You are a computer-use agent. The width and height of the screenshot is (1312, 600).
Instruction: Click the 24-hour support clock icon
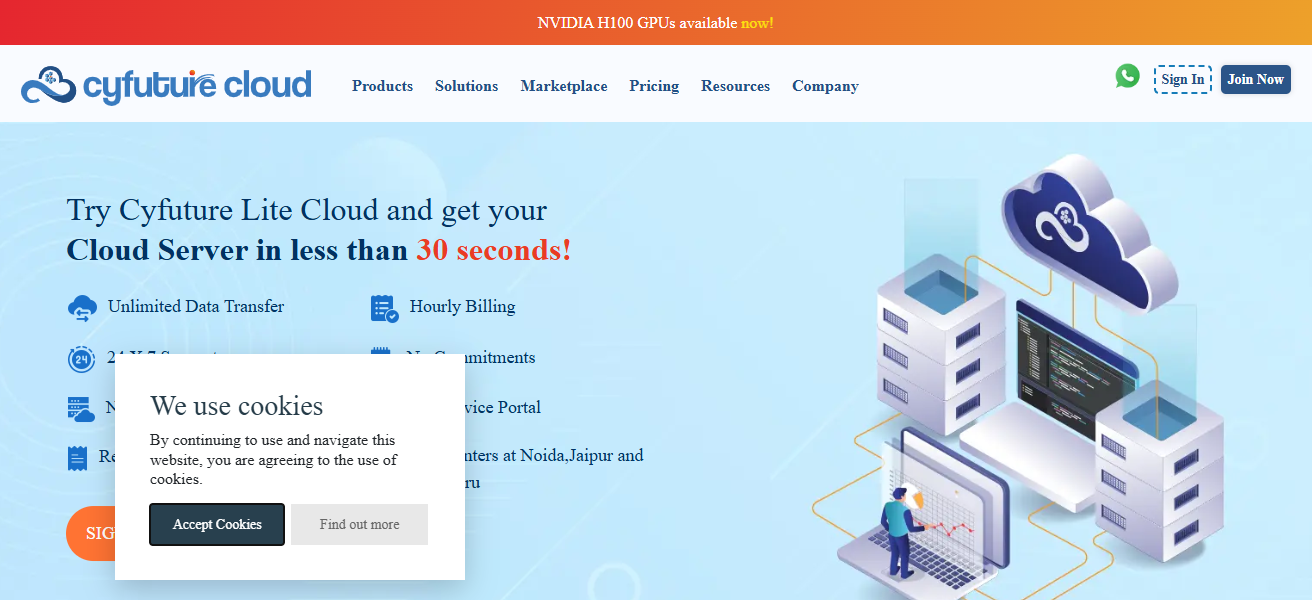81,359
